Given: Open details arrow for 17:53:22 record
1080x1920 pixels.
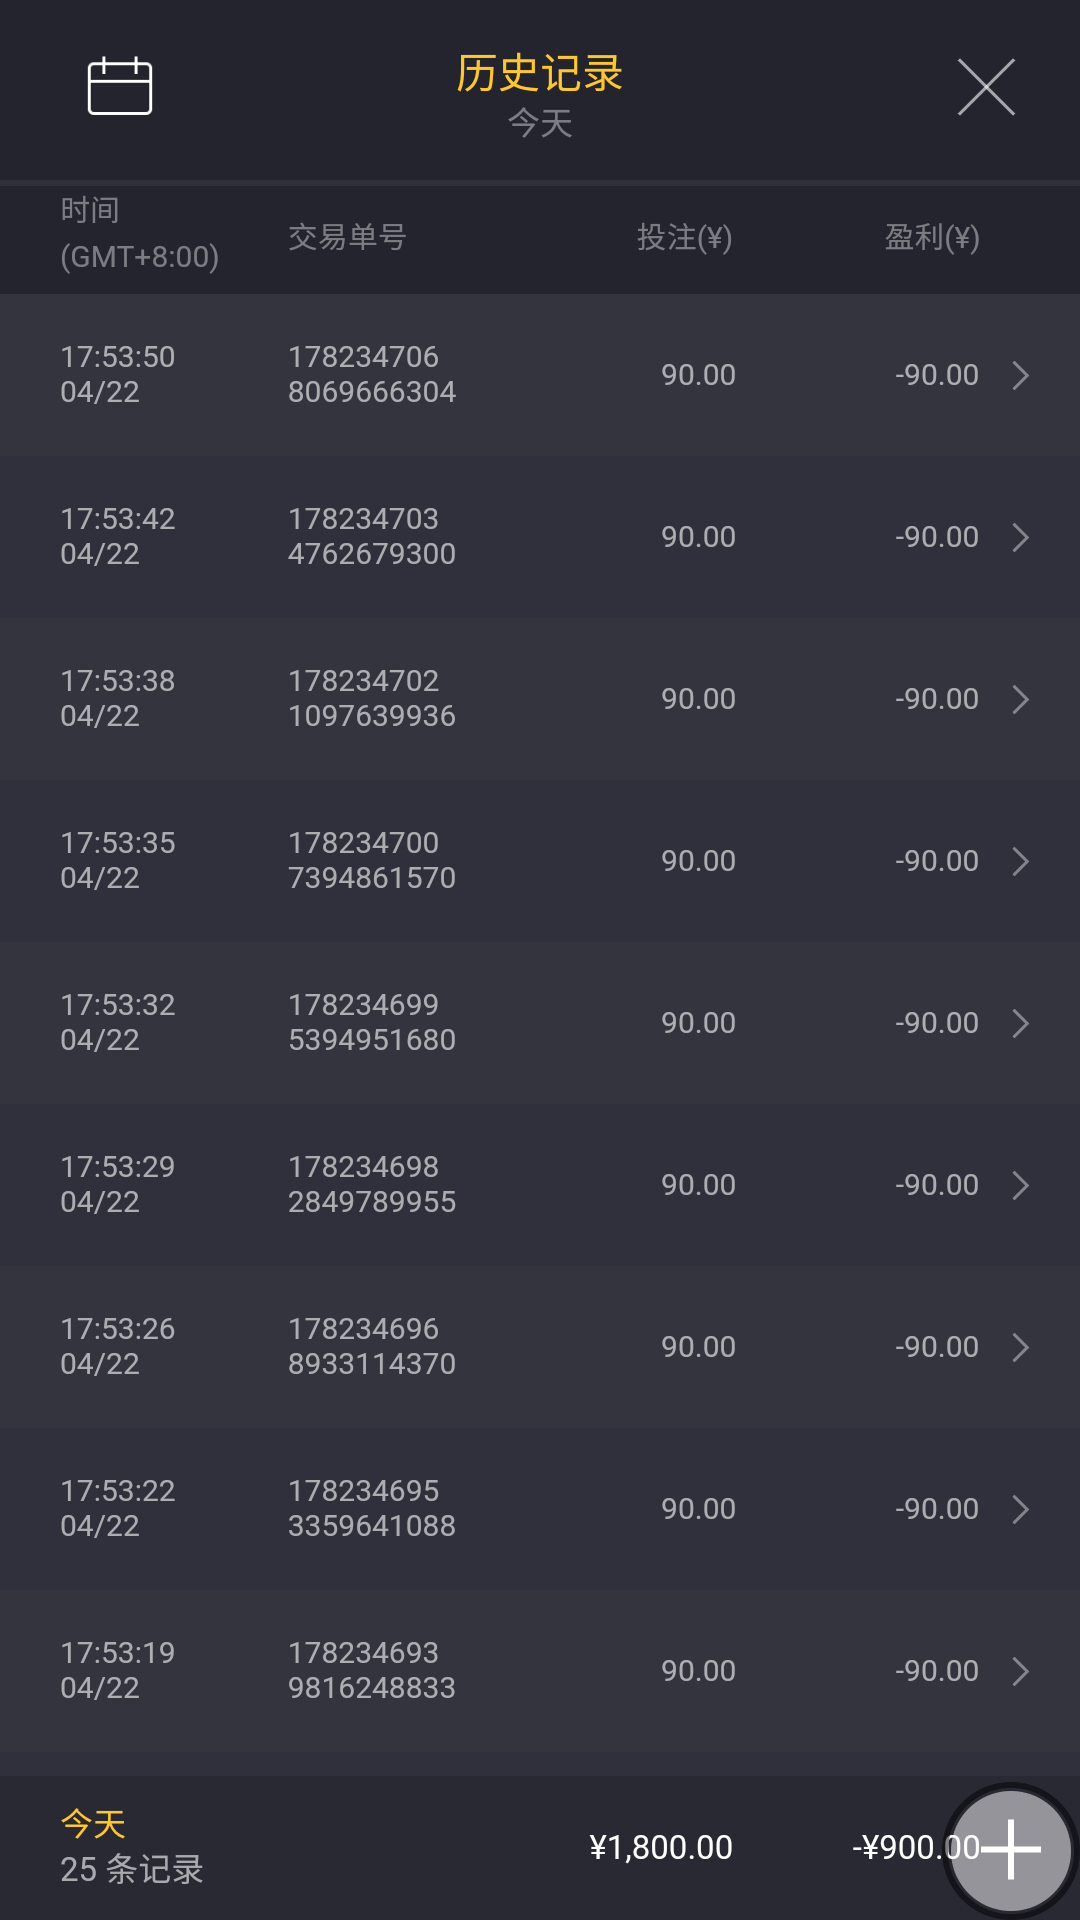Looking at the screenshot, I should click(1020, 1510).
